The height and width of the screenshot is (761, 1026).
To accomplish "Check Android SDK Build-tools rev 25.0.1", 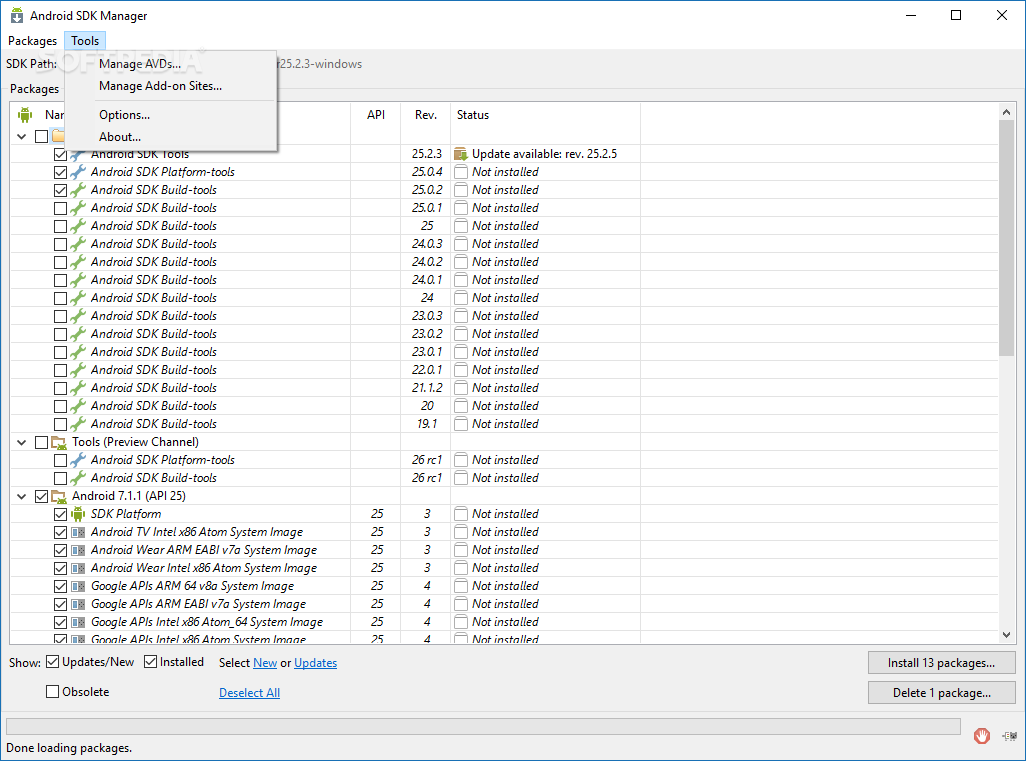I will click(x=60, y=208).
